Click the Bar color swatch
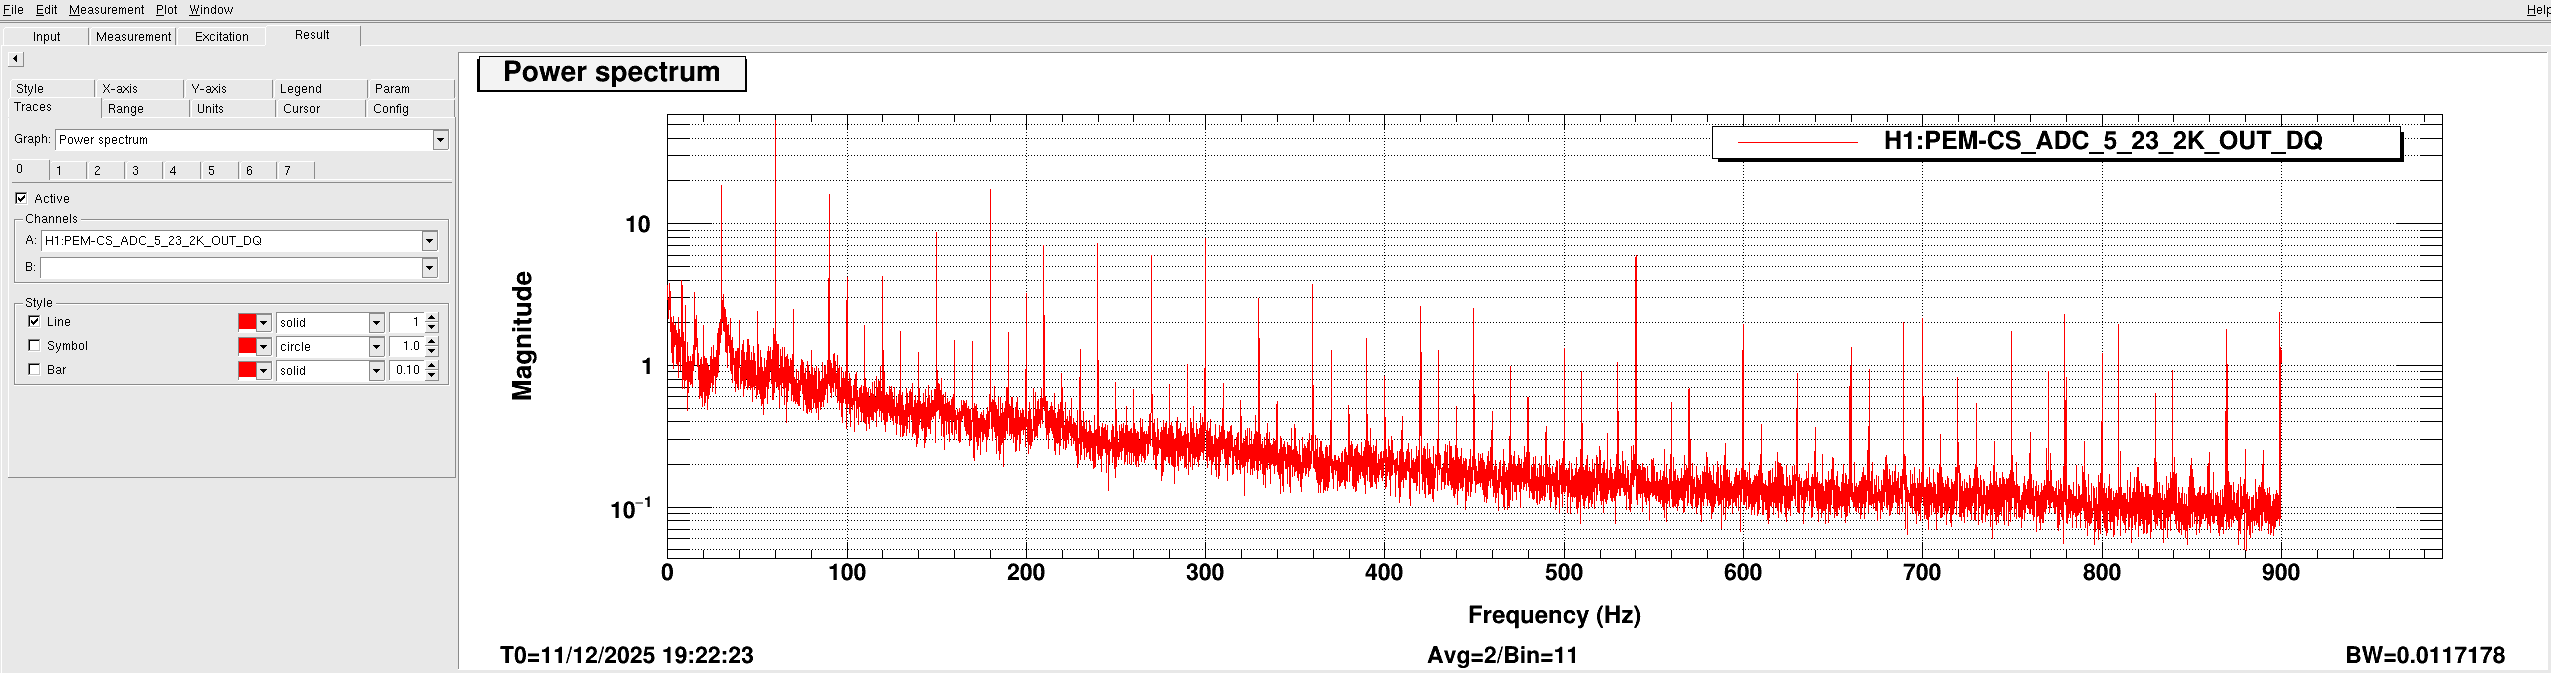The width and height of the screenshot is (2551, 673). [247, 371]
